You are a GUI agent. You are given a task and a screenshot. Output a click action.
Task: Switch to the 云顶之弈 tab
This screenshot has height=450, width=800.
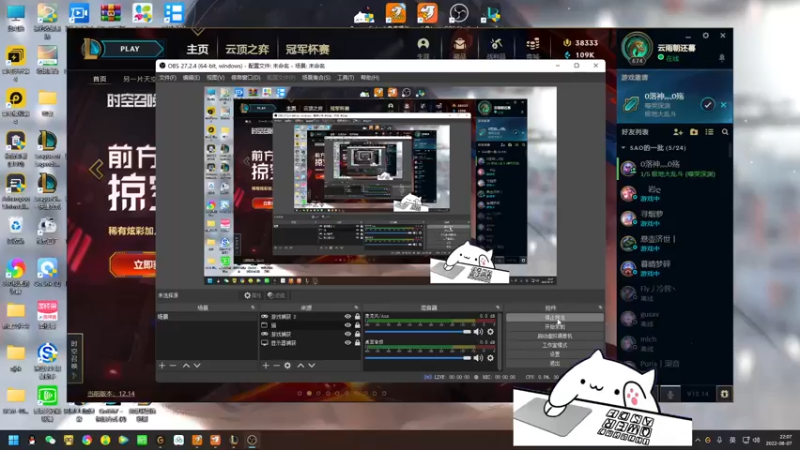(x=247, y=49)
